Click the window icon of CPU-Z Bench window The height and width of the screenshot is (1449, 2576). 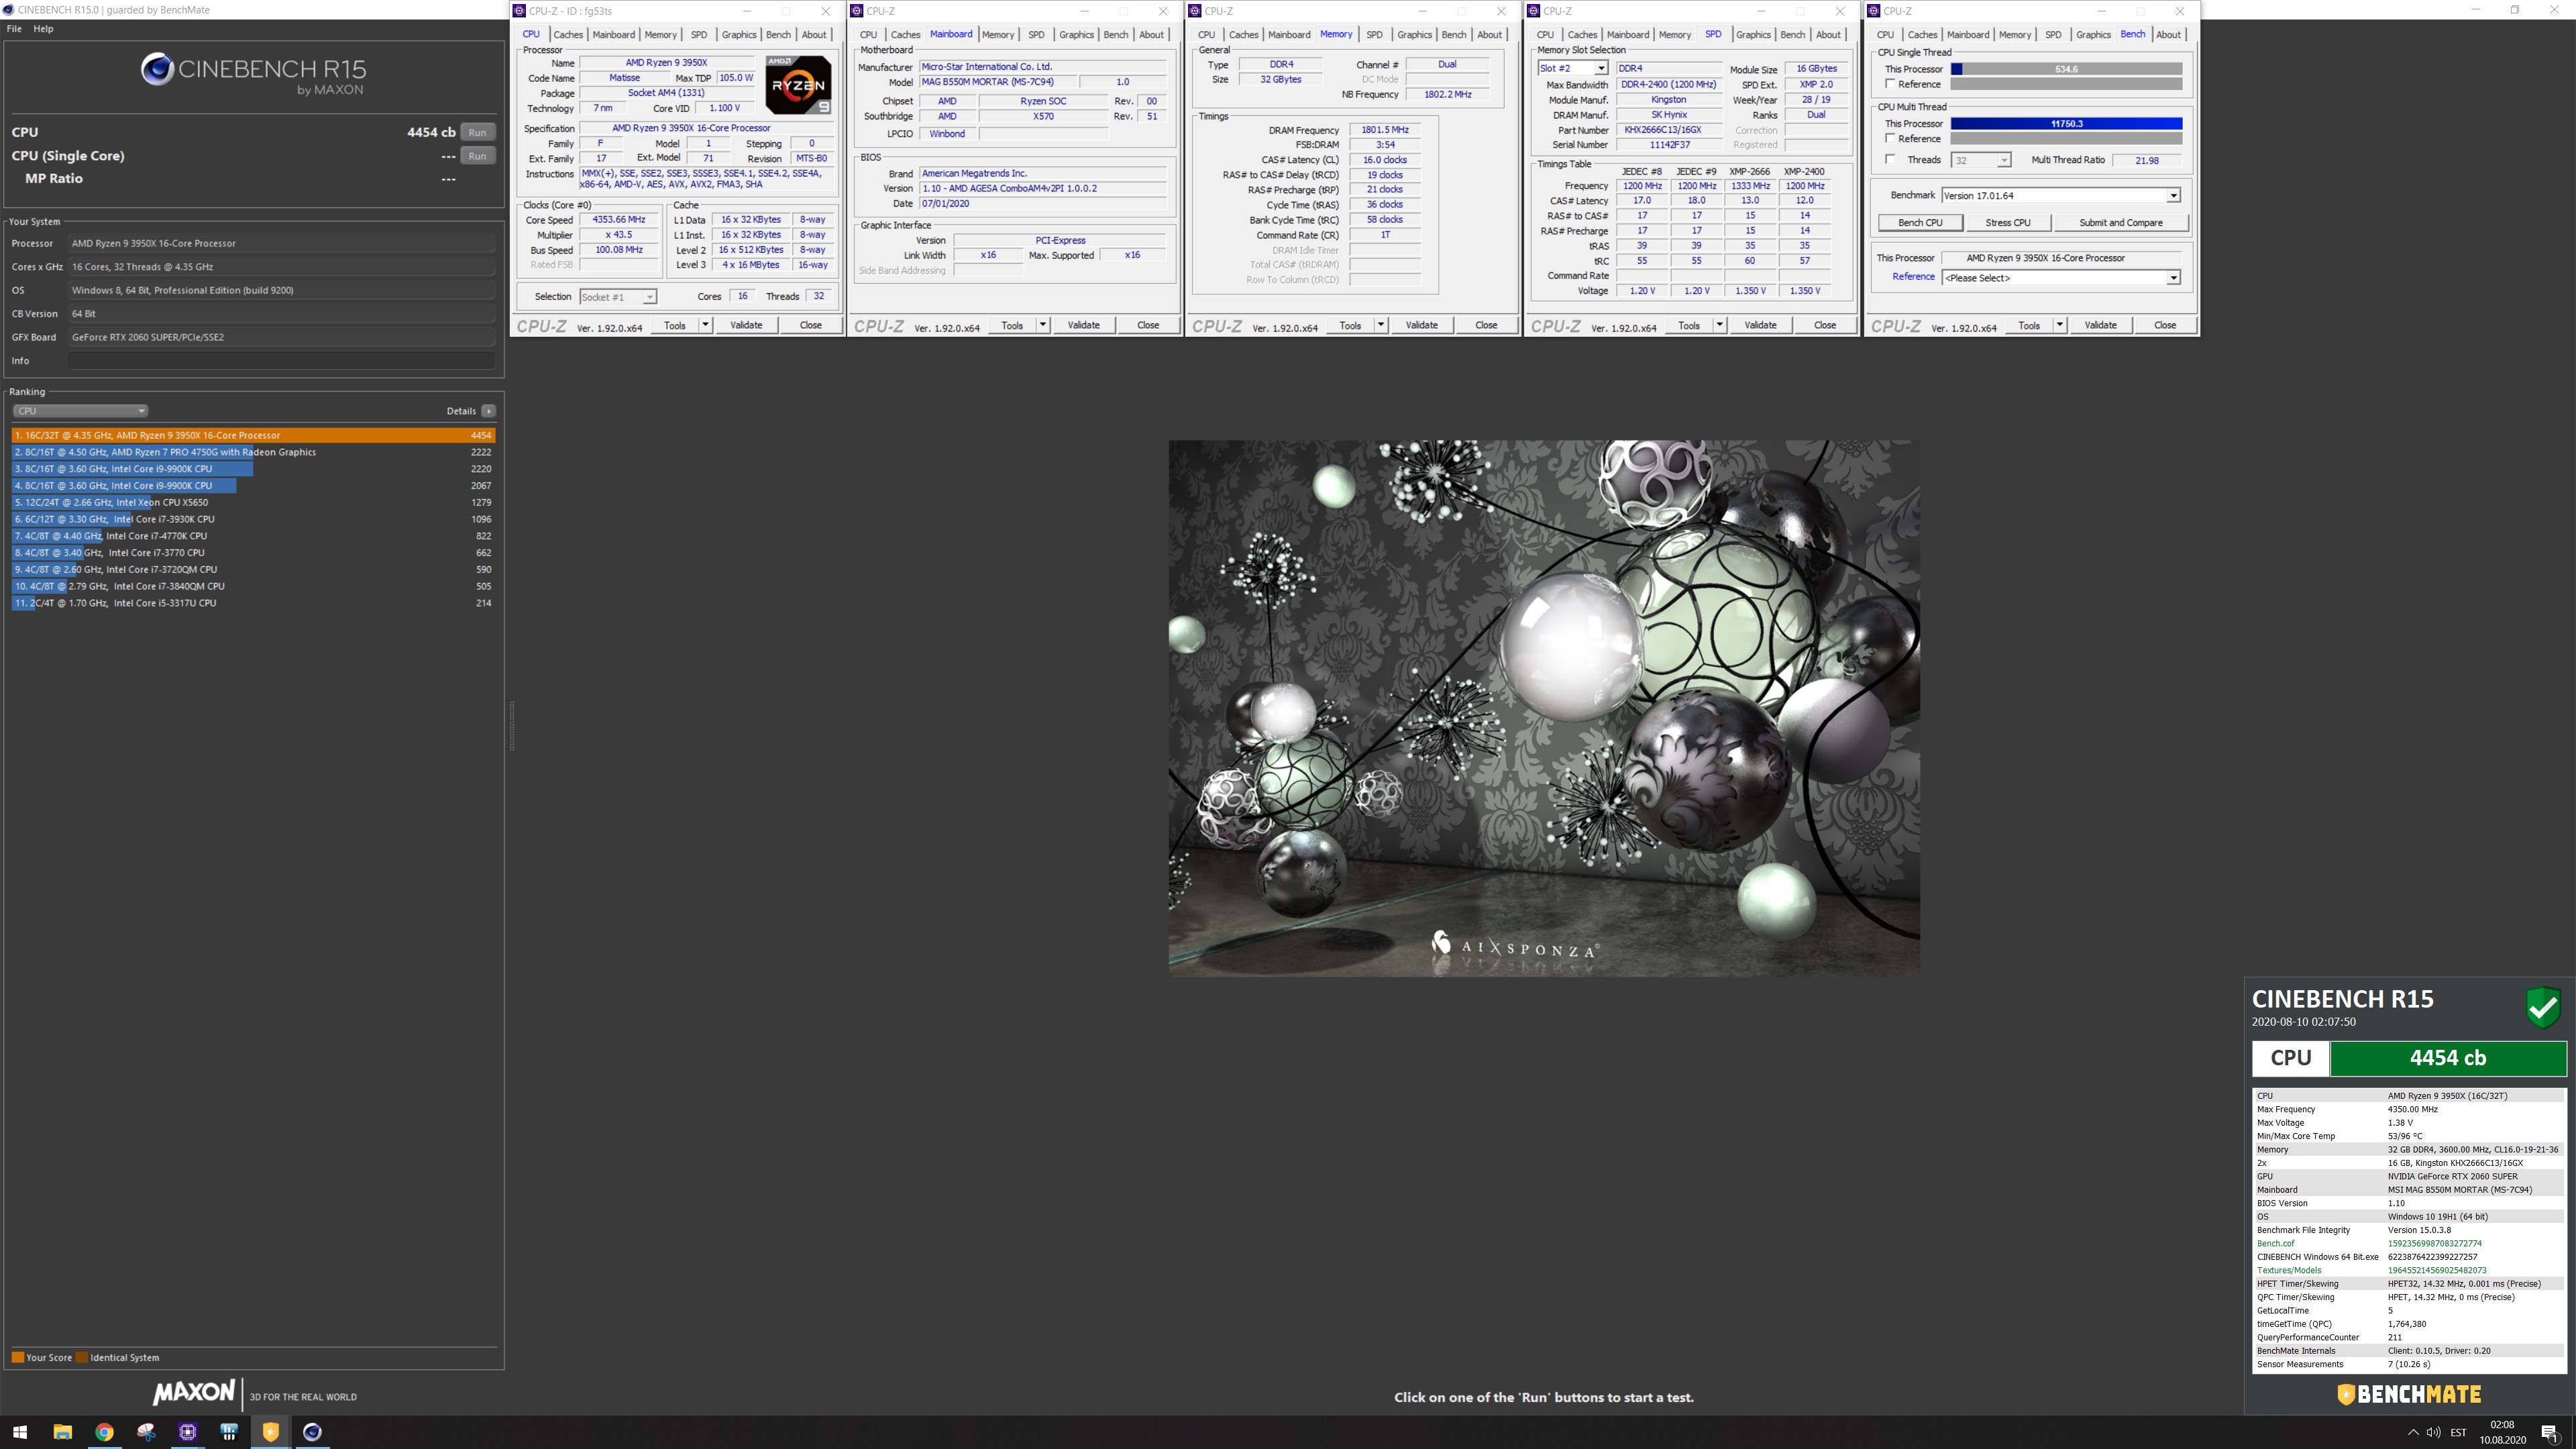point(1874,11)
